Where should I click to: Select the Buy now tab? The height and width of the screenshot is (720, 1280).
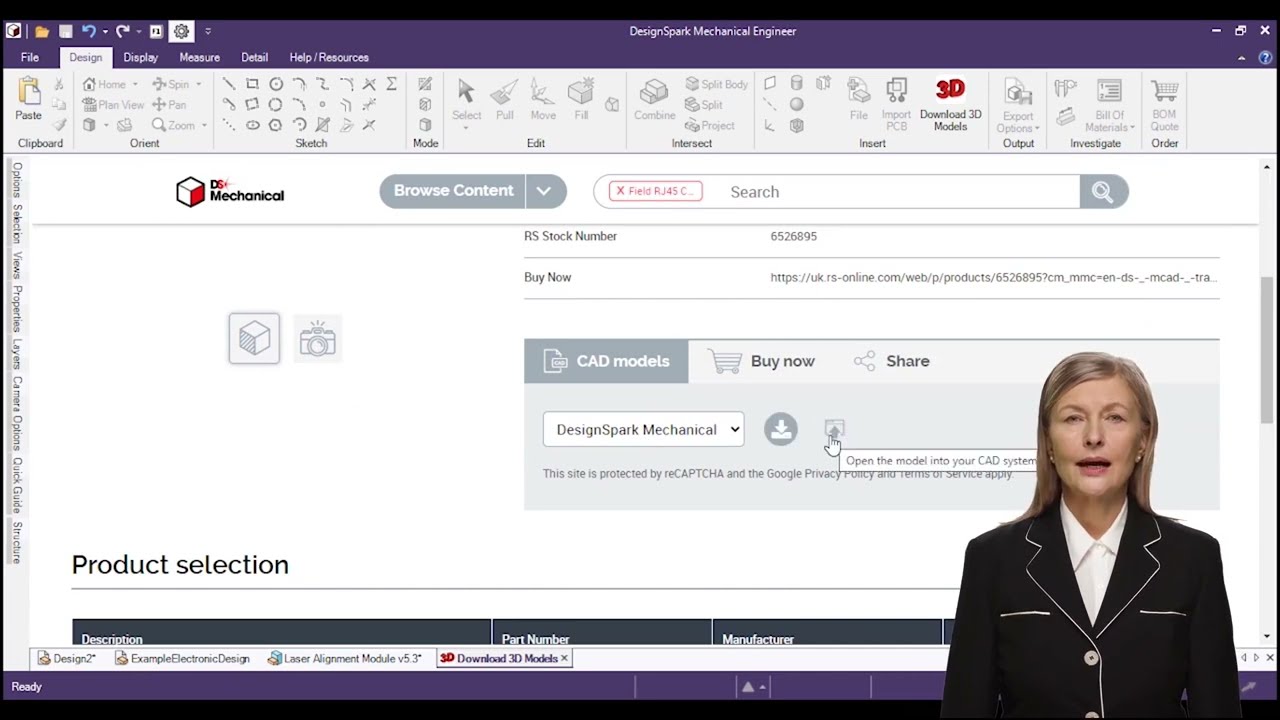click(x=761, y=361)
